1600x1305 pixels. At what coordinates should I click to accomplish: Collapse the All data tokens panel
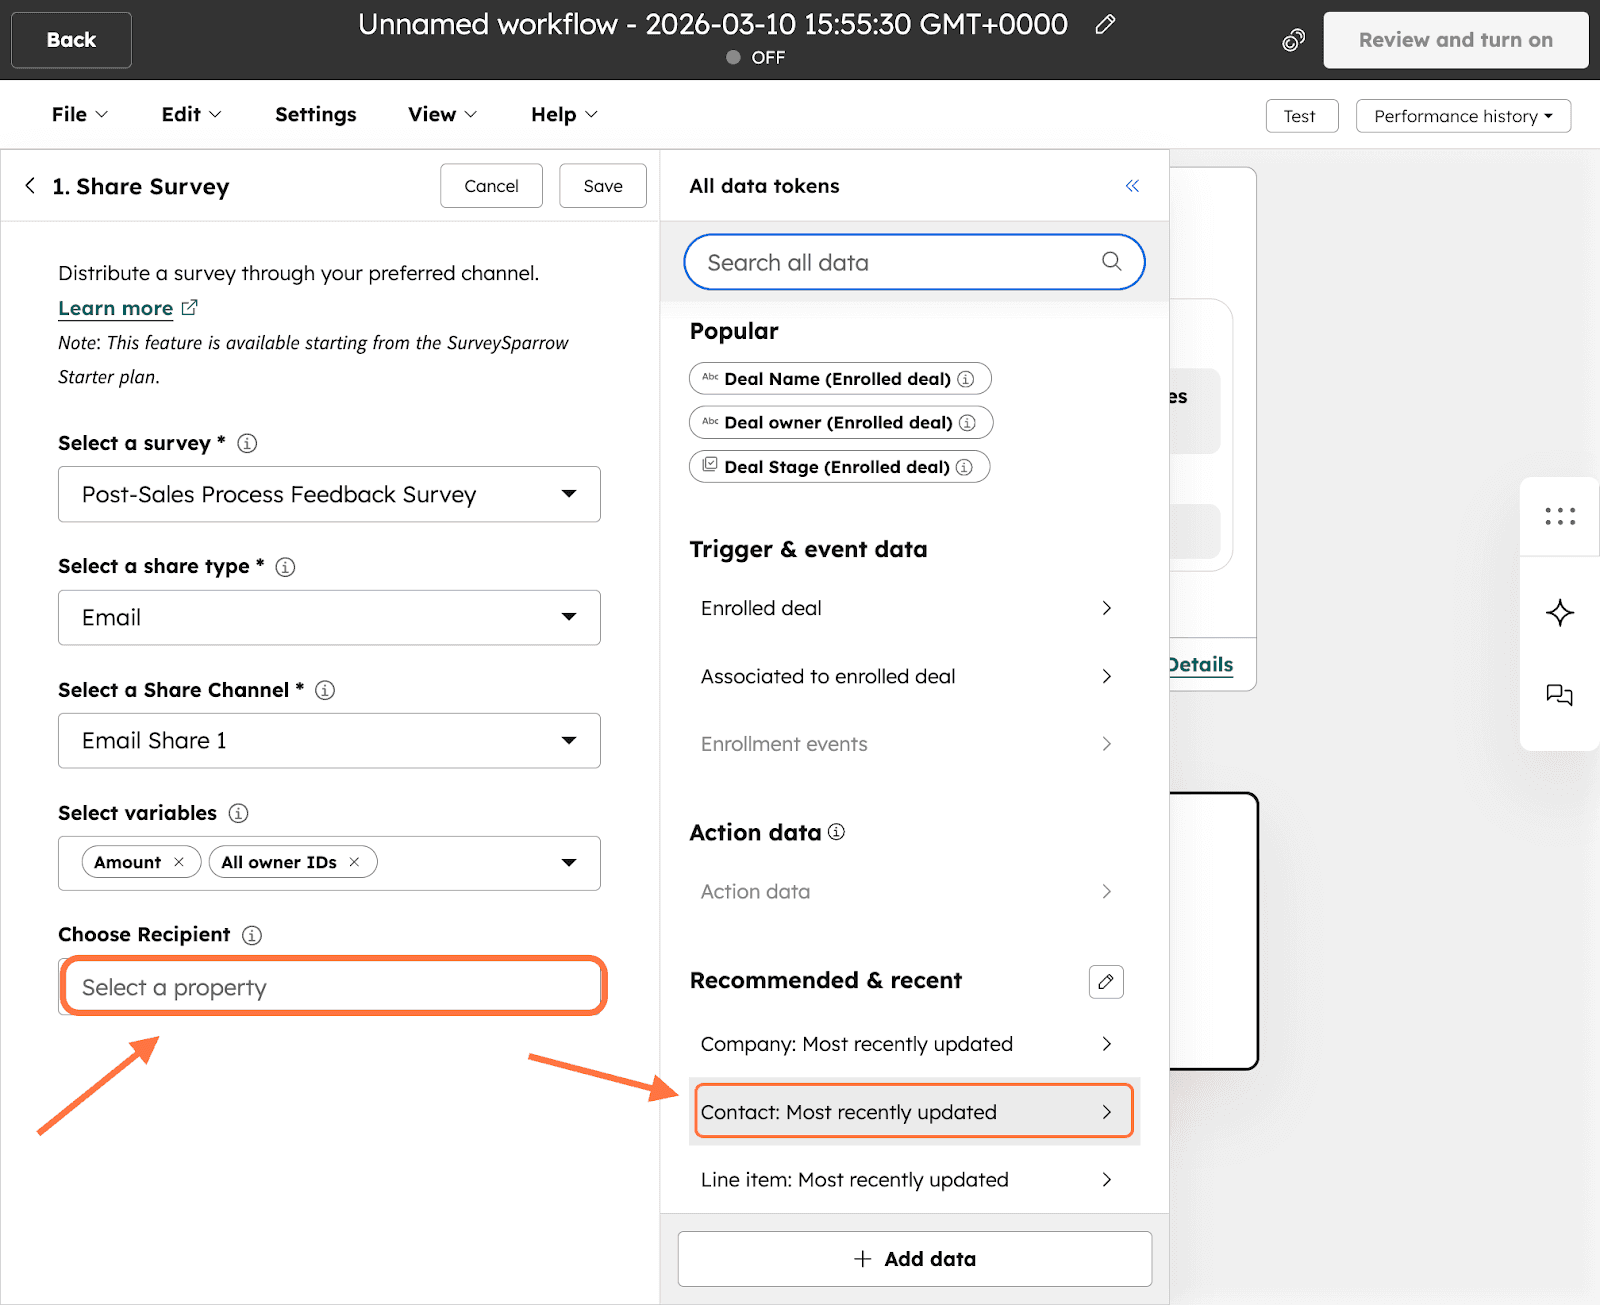pos(1132,186)
